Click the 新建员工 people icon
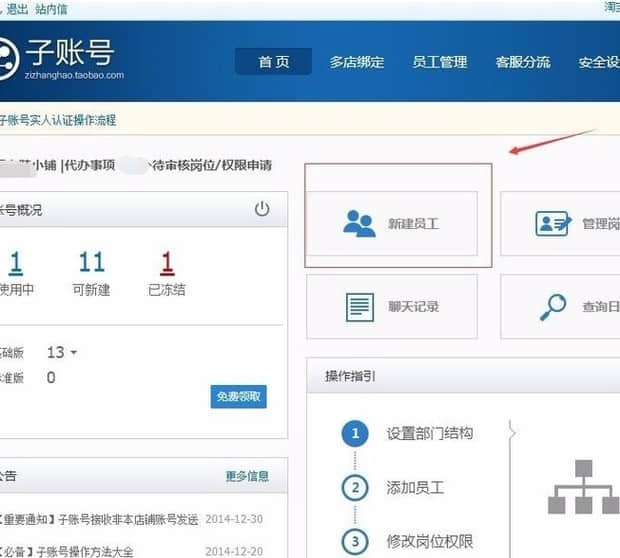The width and height of the screenshot is (620, 558). (x=359, y=223)
